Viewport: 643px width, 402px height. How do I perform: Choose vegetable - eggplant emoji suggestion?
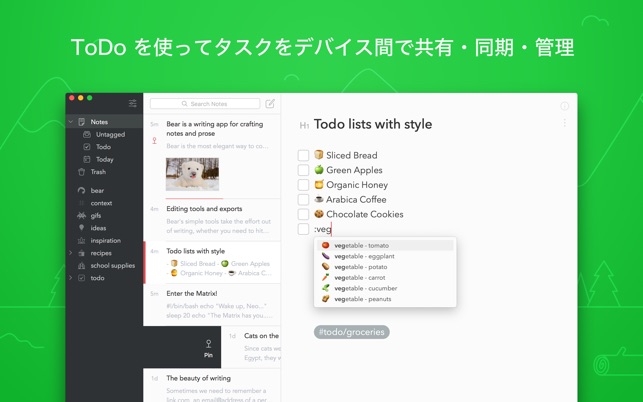tap(385, 256)
